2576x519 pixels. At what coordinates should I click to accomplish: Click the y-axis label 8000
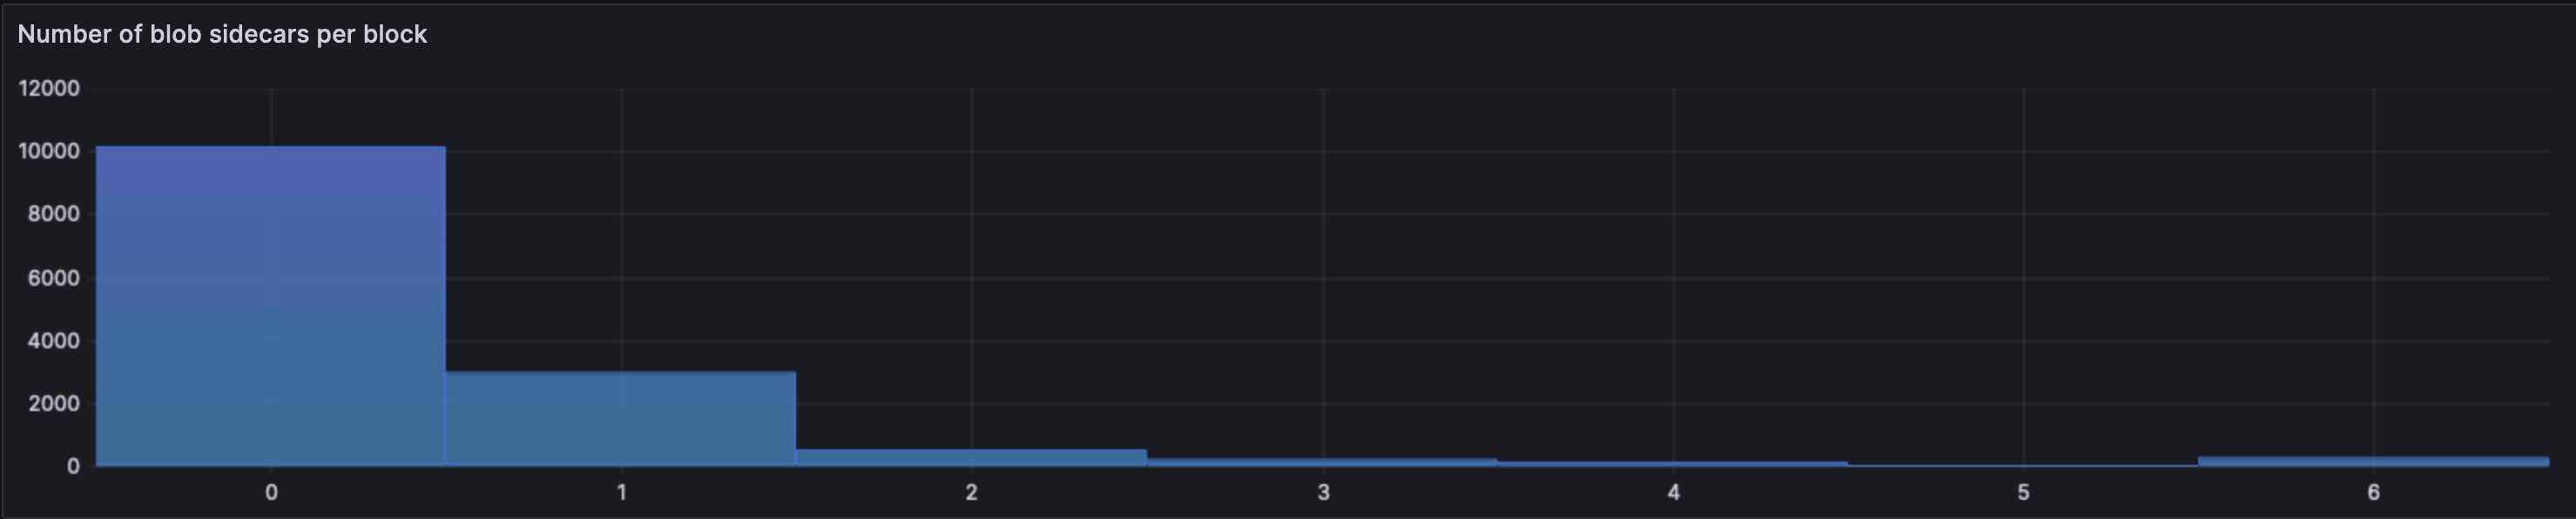pyautogui.click(x=54, y=214)
